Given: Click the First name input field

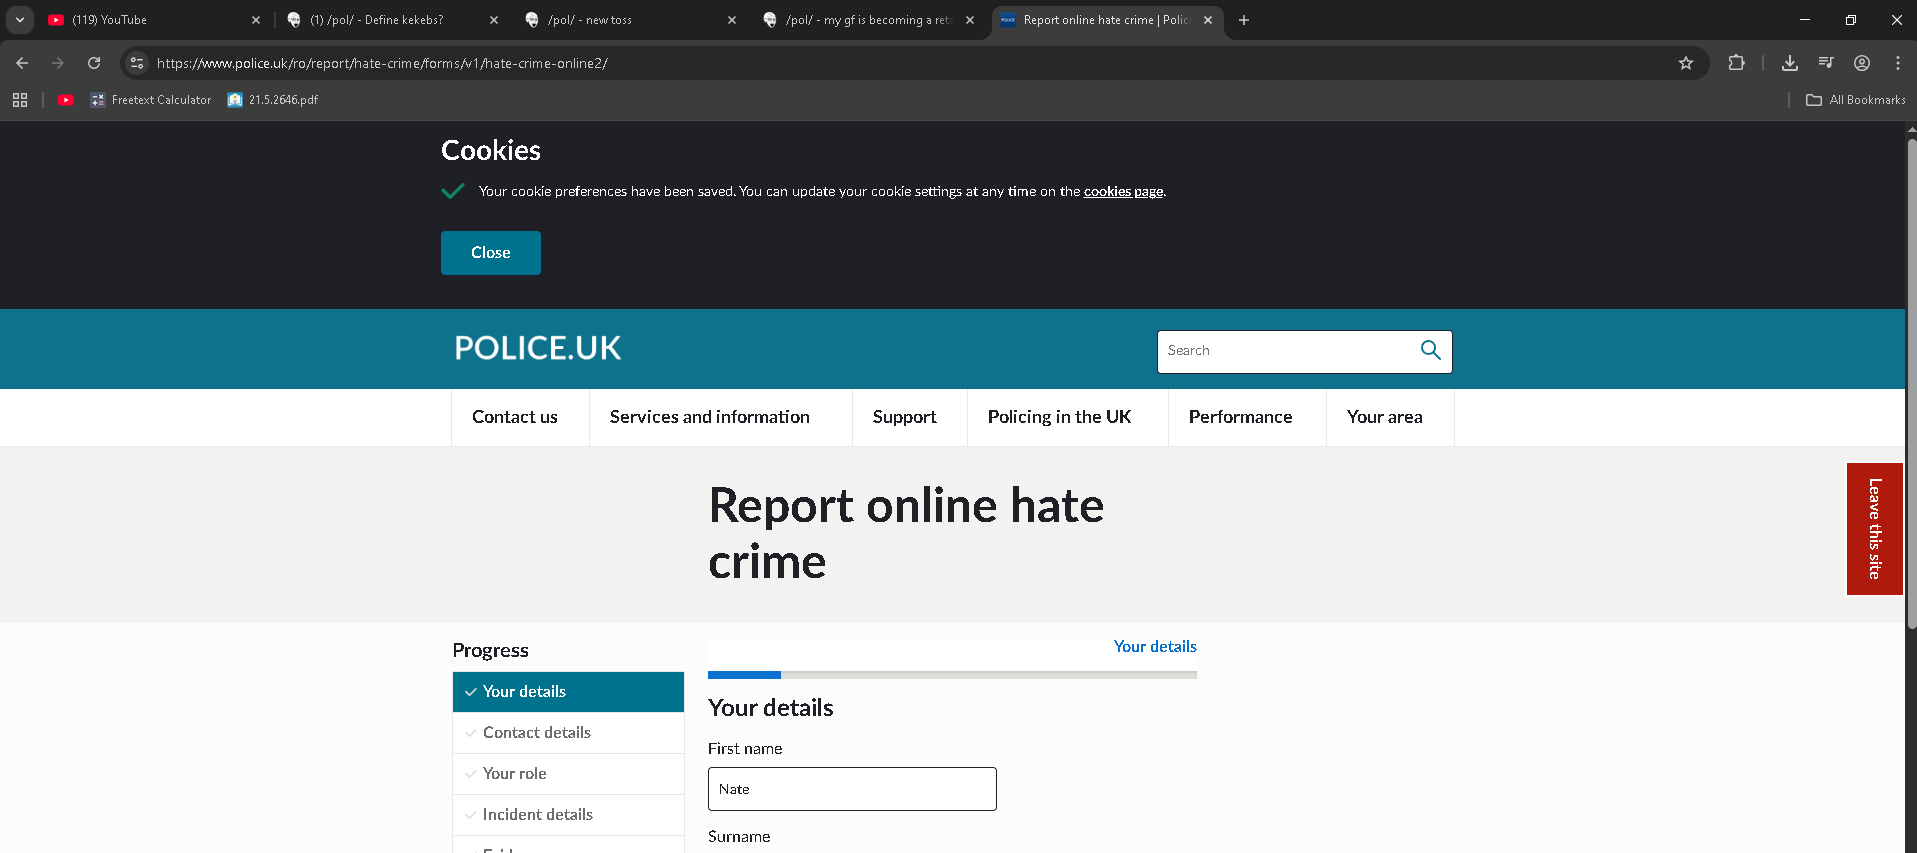Looking at the screenshot, I should tap(852, 789).
